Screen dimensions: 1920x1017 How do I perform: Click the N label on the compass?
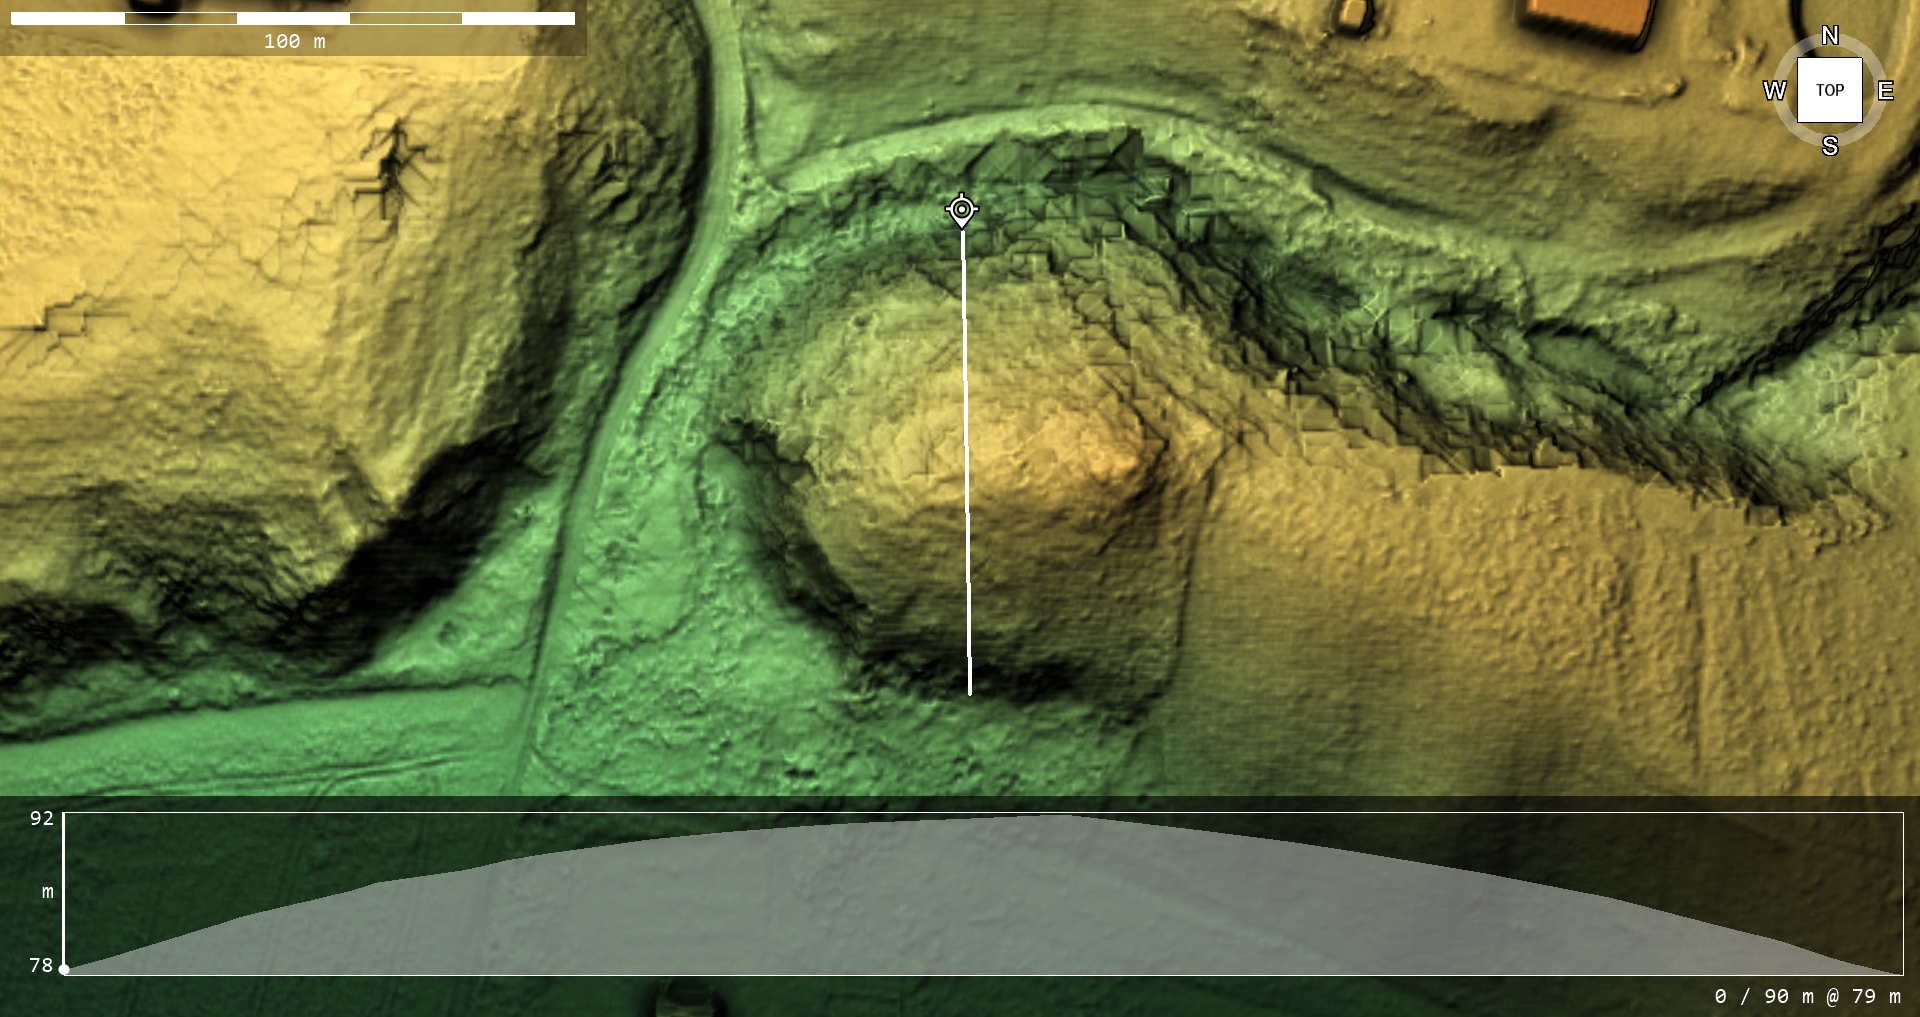(x=1829, y=36)
